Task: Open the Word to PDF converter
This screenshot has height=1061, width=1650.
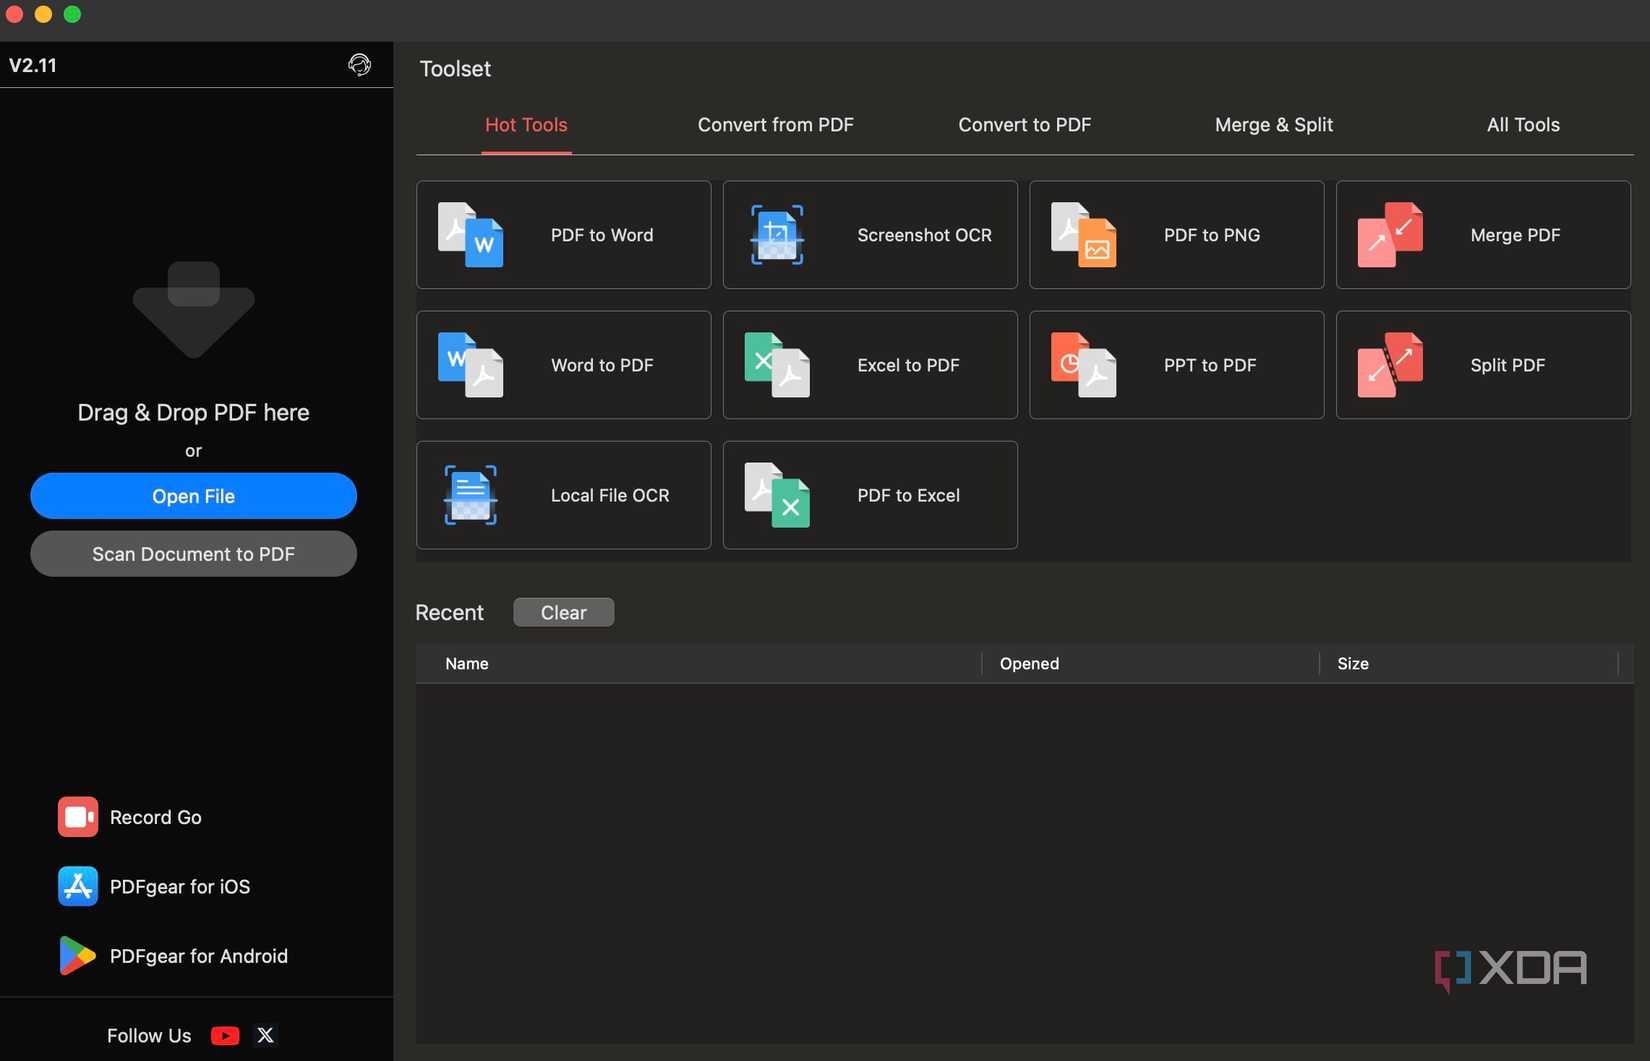Action: 563,365
